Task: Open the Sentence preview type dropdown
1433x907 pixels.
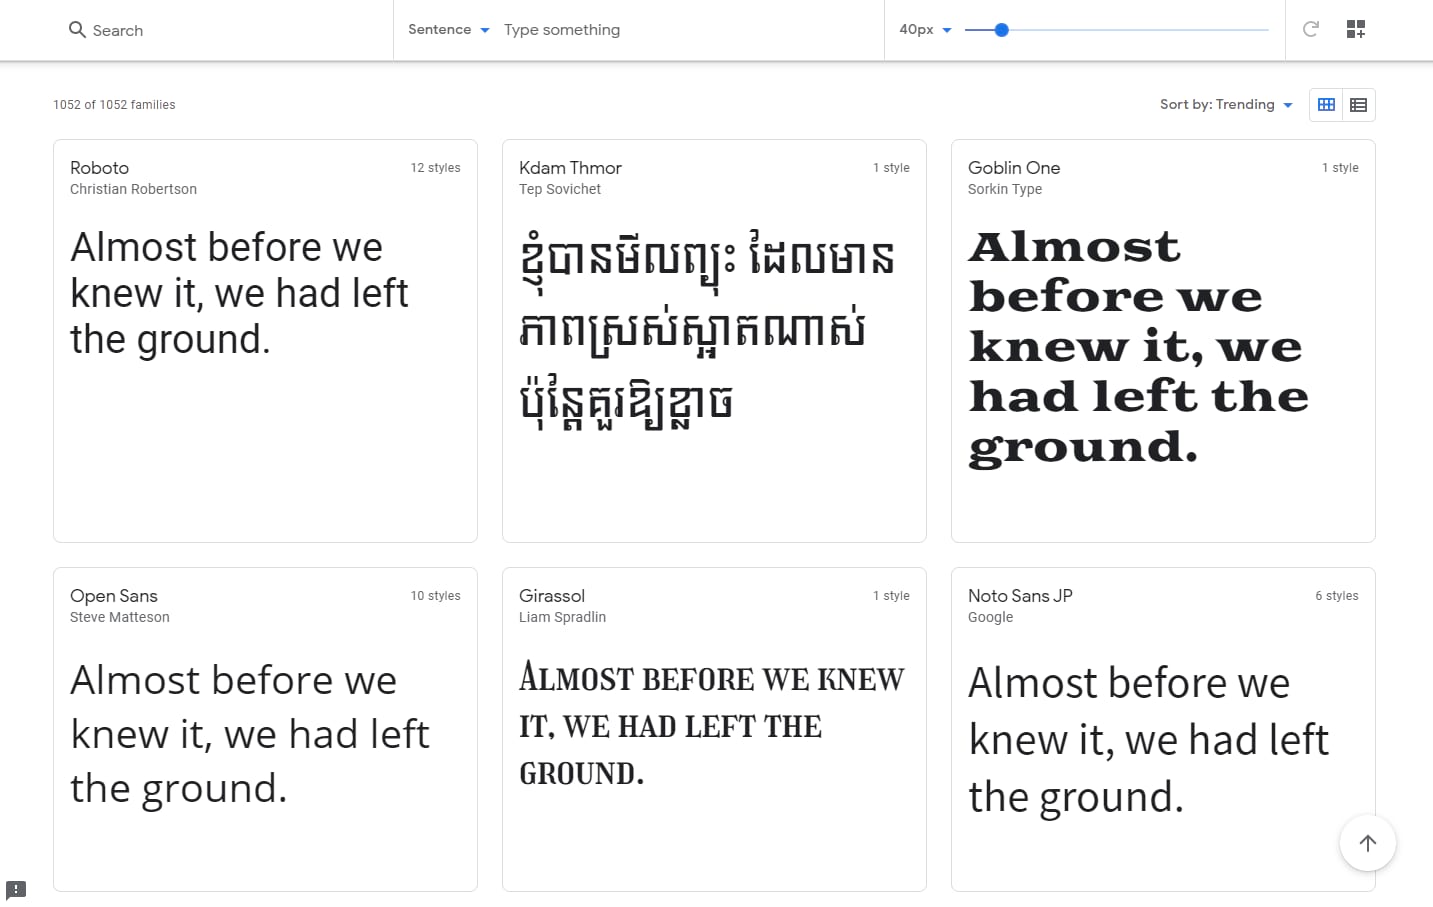Action: point(447,30)
